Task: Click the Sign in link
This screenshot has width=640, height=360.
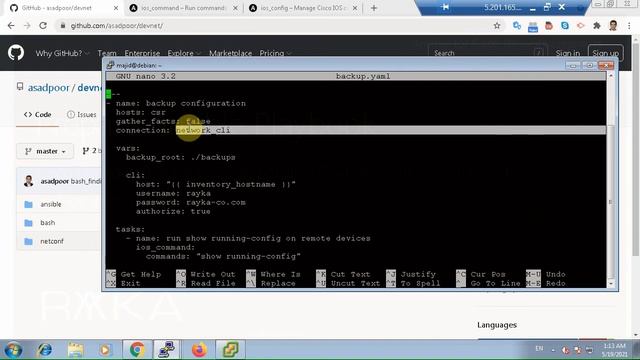Action: coord(567,53)
